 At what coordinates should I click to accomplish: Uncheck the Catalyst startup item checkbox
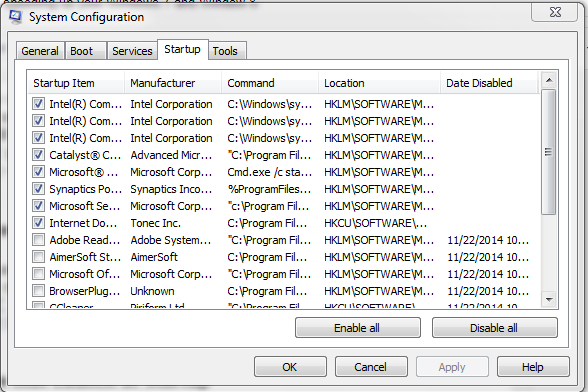[38, 155]
